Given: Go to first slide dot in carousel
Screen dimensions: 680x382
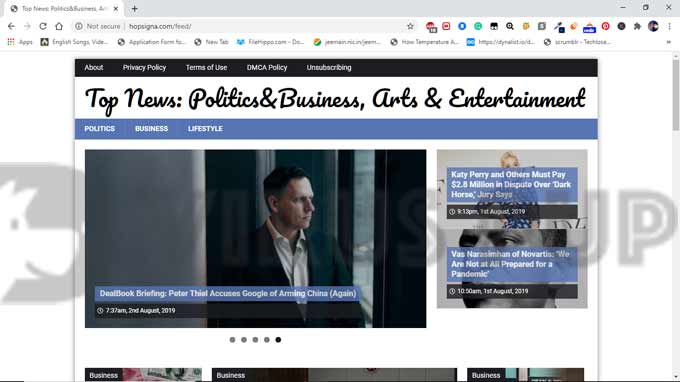Looking at the screenshot, I should point(232,340).
